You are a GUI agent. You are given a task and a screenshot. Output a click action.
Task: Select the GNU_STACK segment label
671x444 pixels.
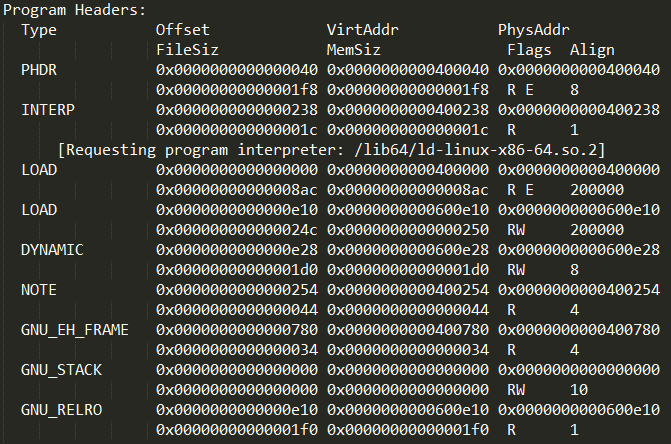click(62, 370)
